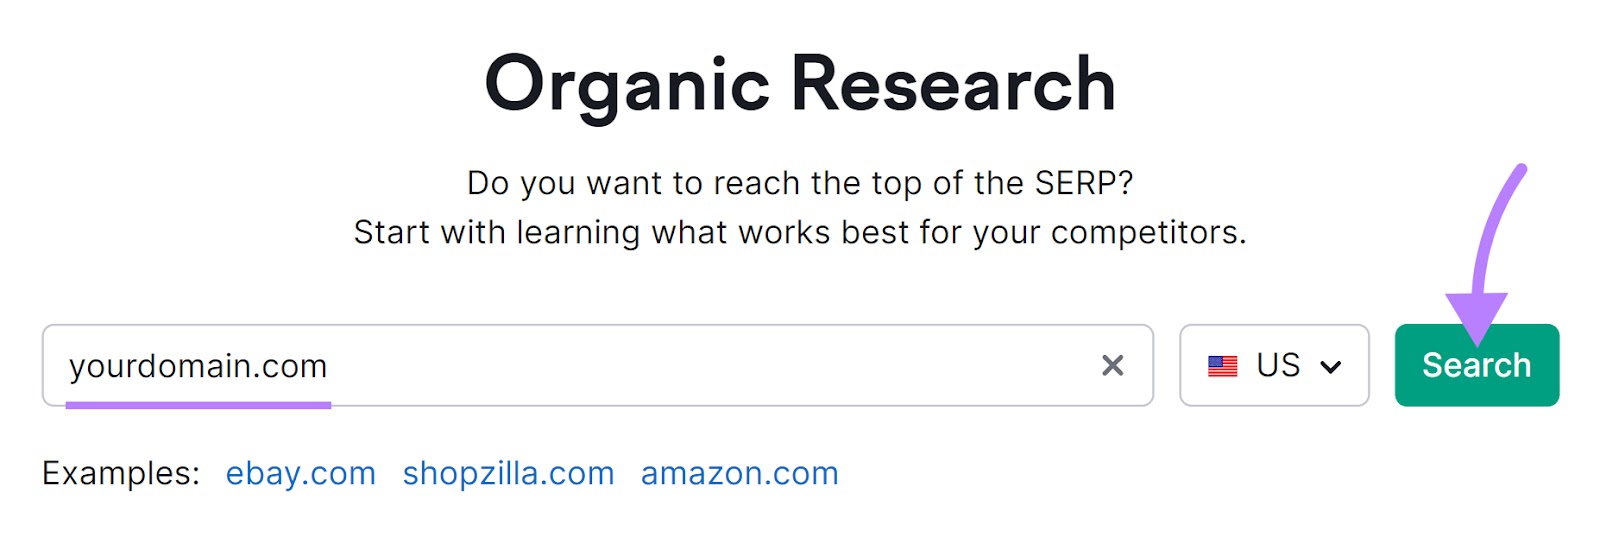The image size is (1600, 544).
Task: Open the US database selector
Action: (1273, 366)
